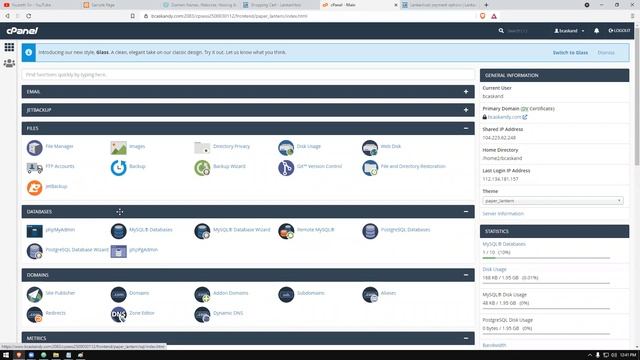Click the page vertical scrollbar
The width and height of the screenshot is (640, 360).
click(x=637, y=97)
